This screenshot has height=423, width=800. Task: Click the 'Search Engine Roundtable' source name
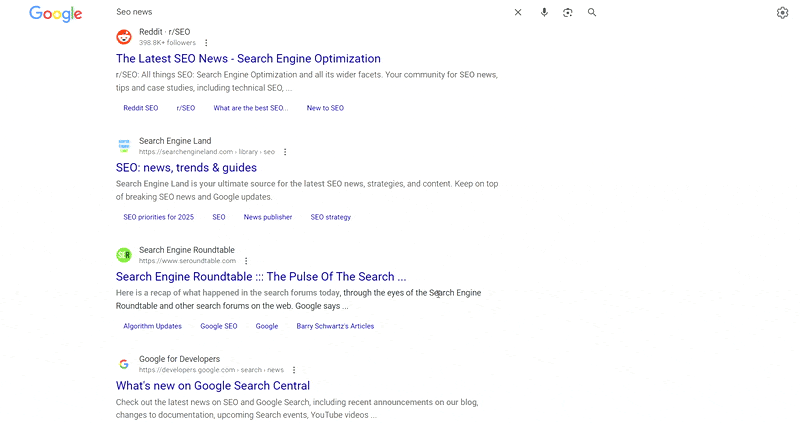[x=187, y=250]
